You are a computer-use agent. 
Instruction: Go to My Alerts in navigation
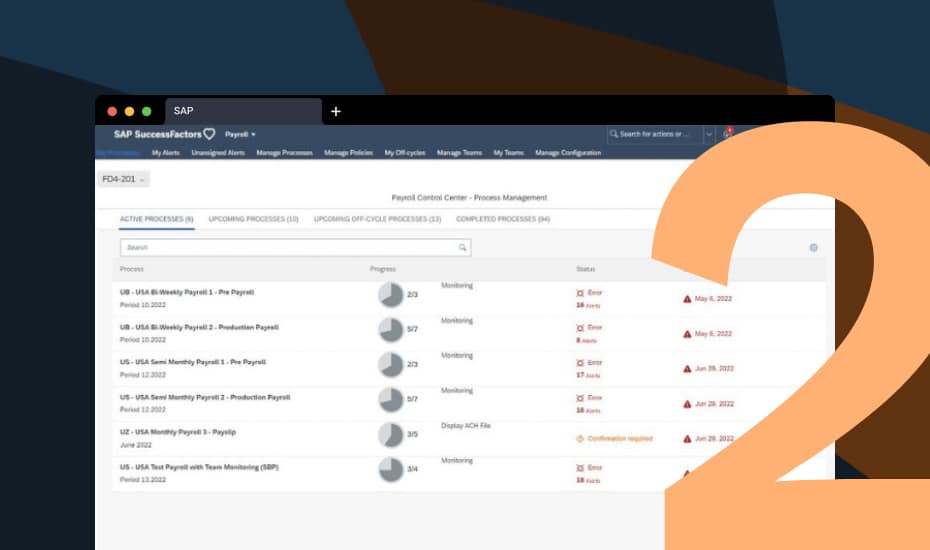(165, 153)
